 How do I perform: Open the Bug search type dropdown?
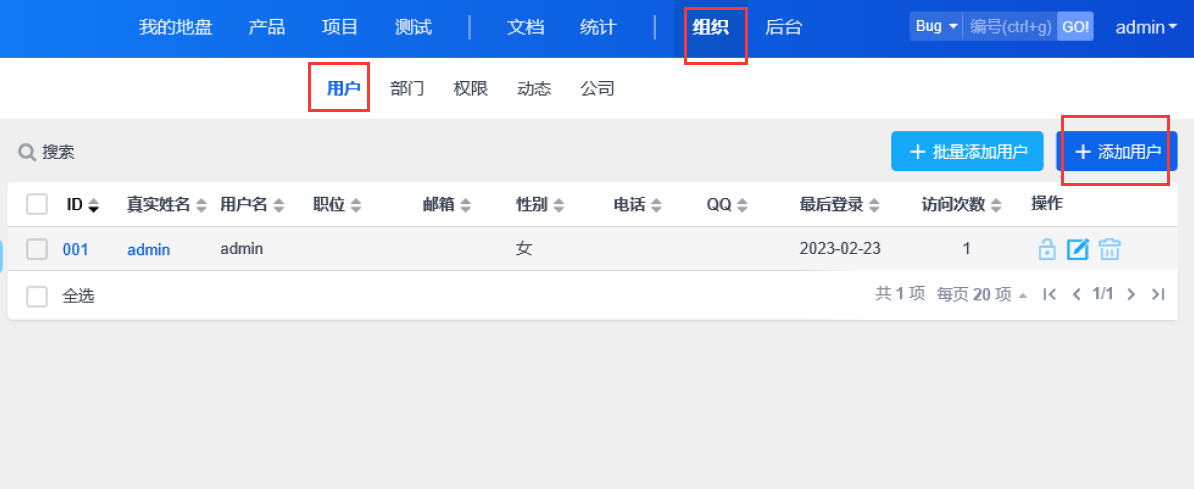pos(936,27)
